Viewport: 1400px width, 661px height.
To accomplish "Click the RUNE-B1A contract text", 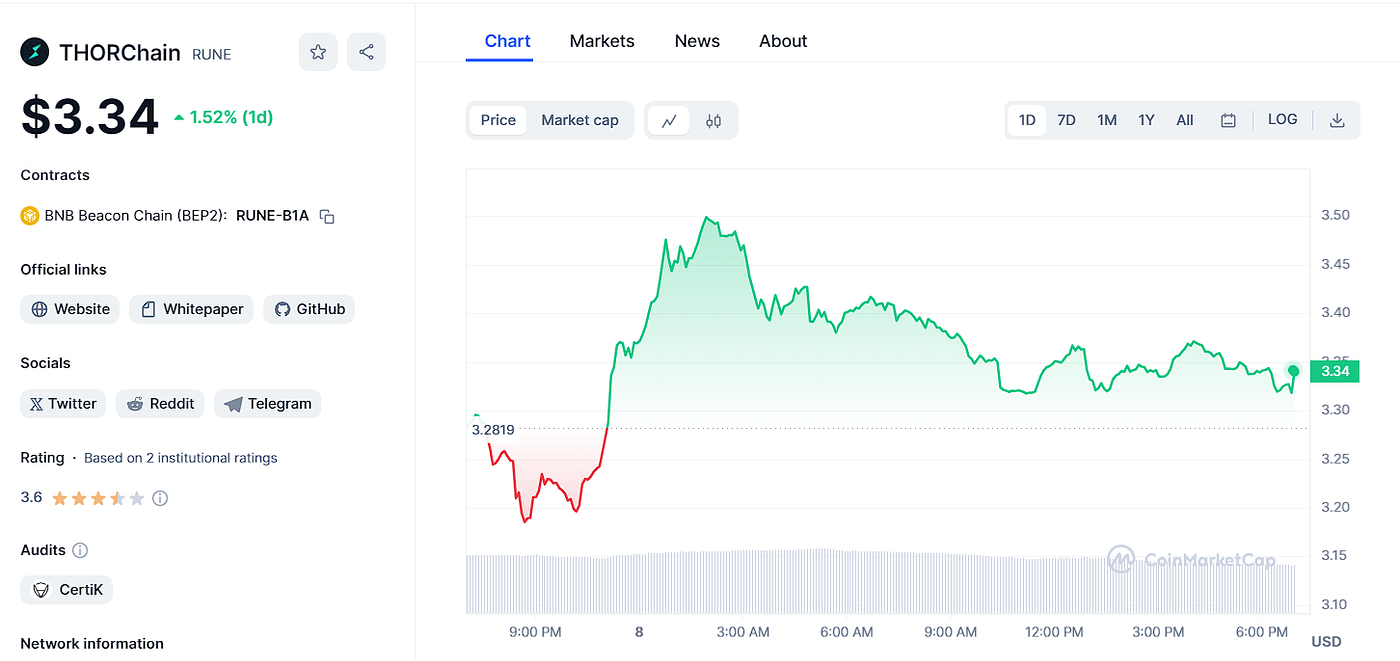I will tap(272, 216).
